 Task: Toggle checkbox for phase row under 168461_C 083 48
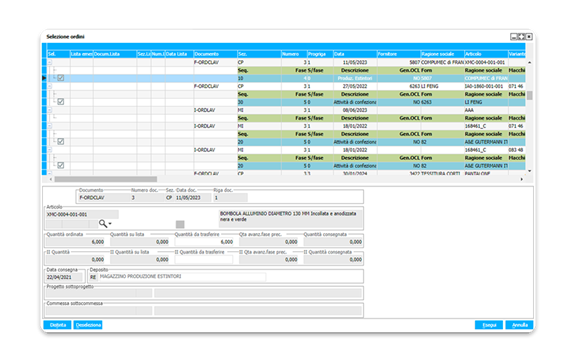[61, 165]
